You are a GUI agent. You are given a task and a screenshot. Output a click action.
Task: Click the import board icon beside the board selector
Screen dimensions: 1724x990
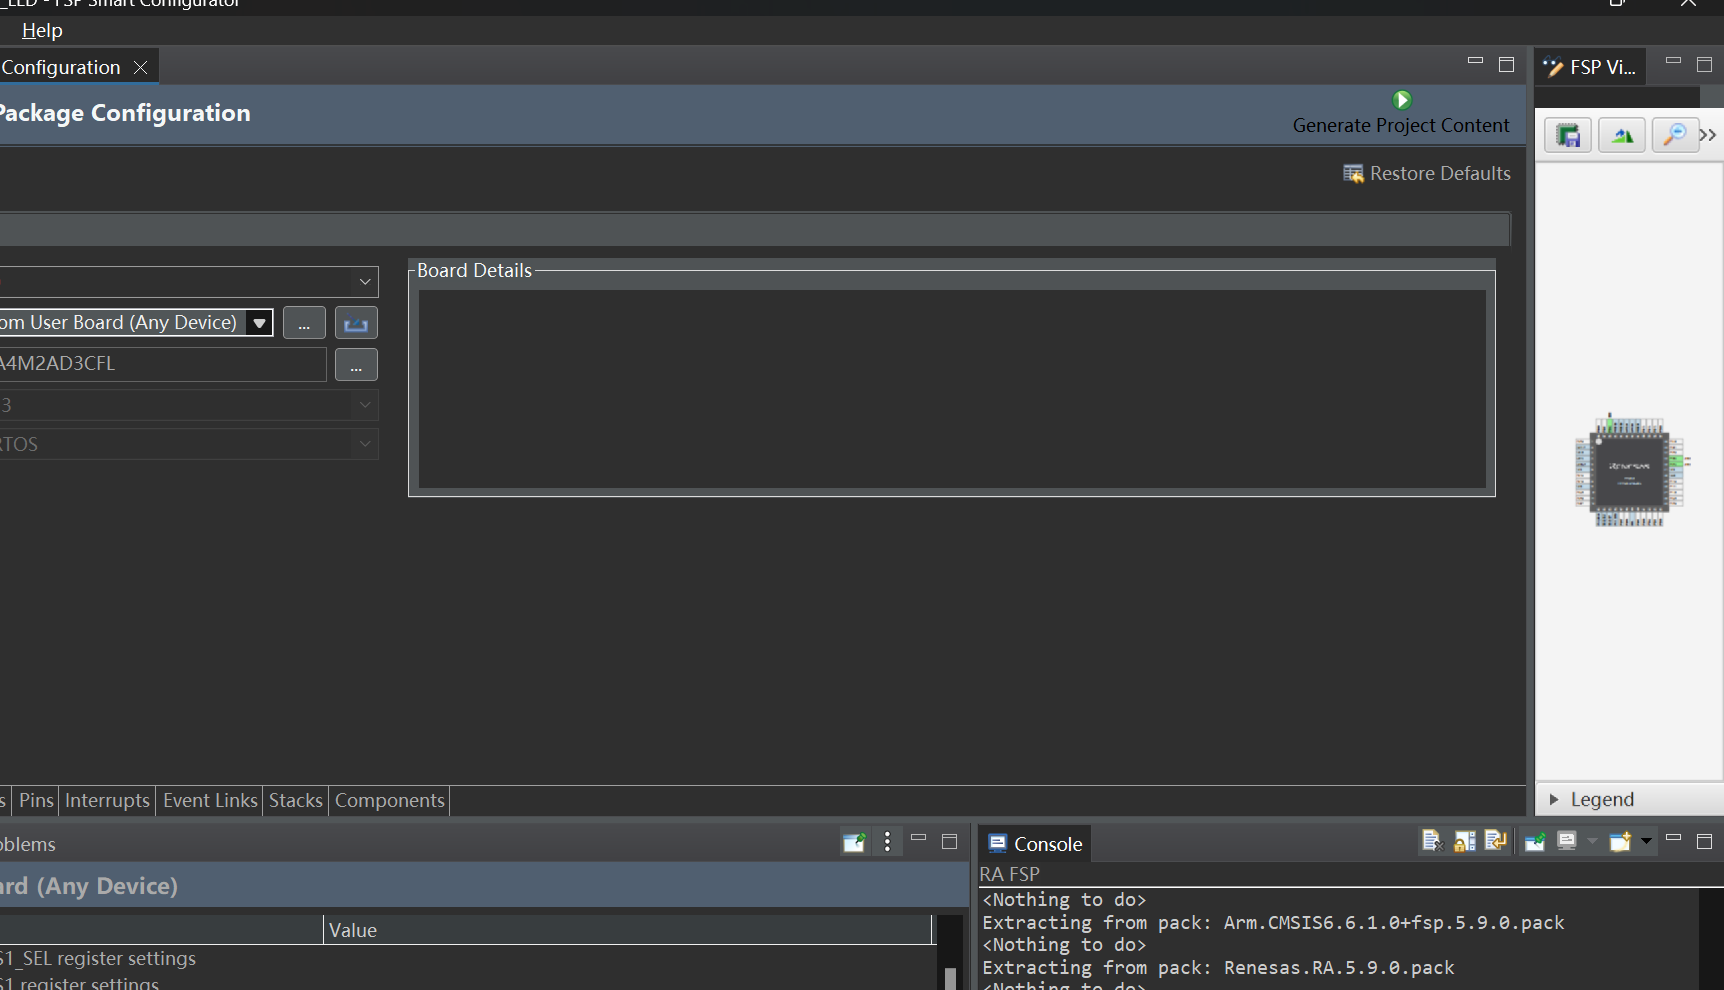(356, 323)
